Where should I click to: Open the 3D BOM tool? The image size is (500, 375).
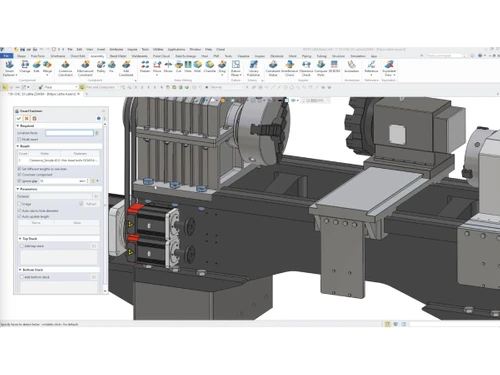tap(334, 67)
